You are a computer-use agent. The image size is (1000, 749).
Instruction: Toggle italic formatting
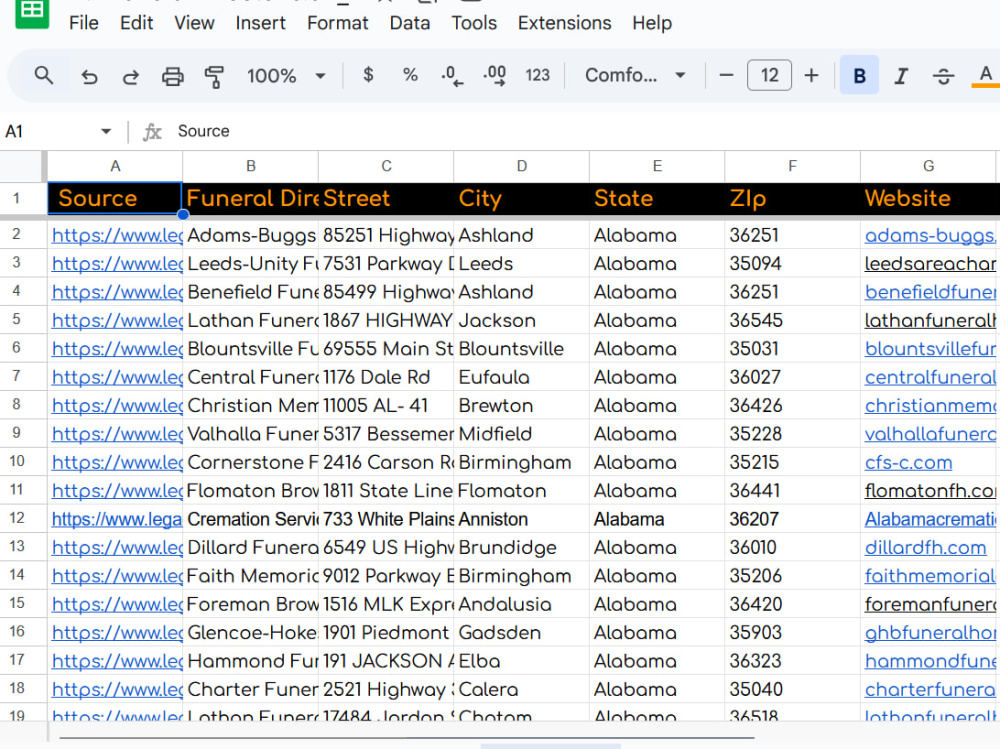pos(901,76)
